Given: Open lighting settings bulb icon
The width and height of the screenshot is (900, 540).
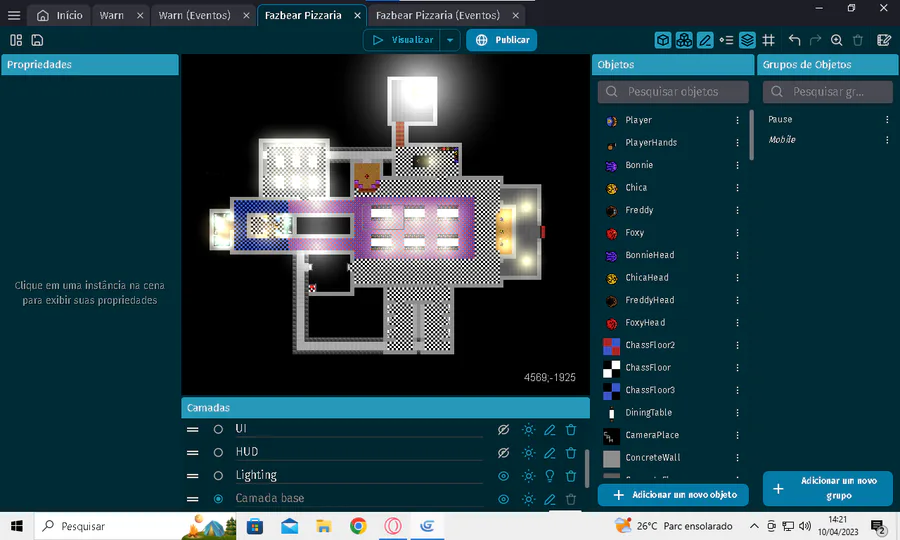Looking at the screenshot, I should pos(549,476).
